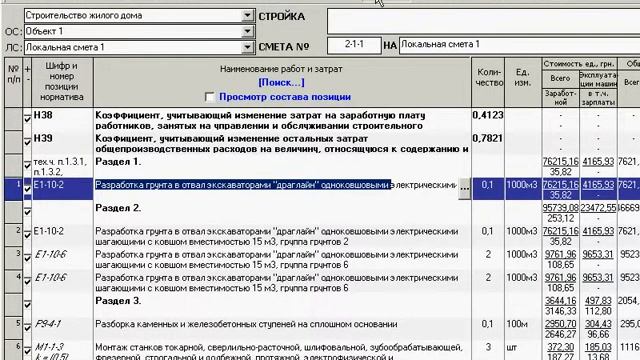This screenshot has width=640, height=360.
Task: Click unit шт in row 6
Action: [x=511, y=347]
